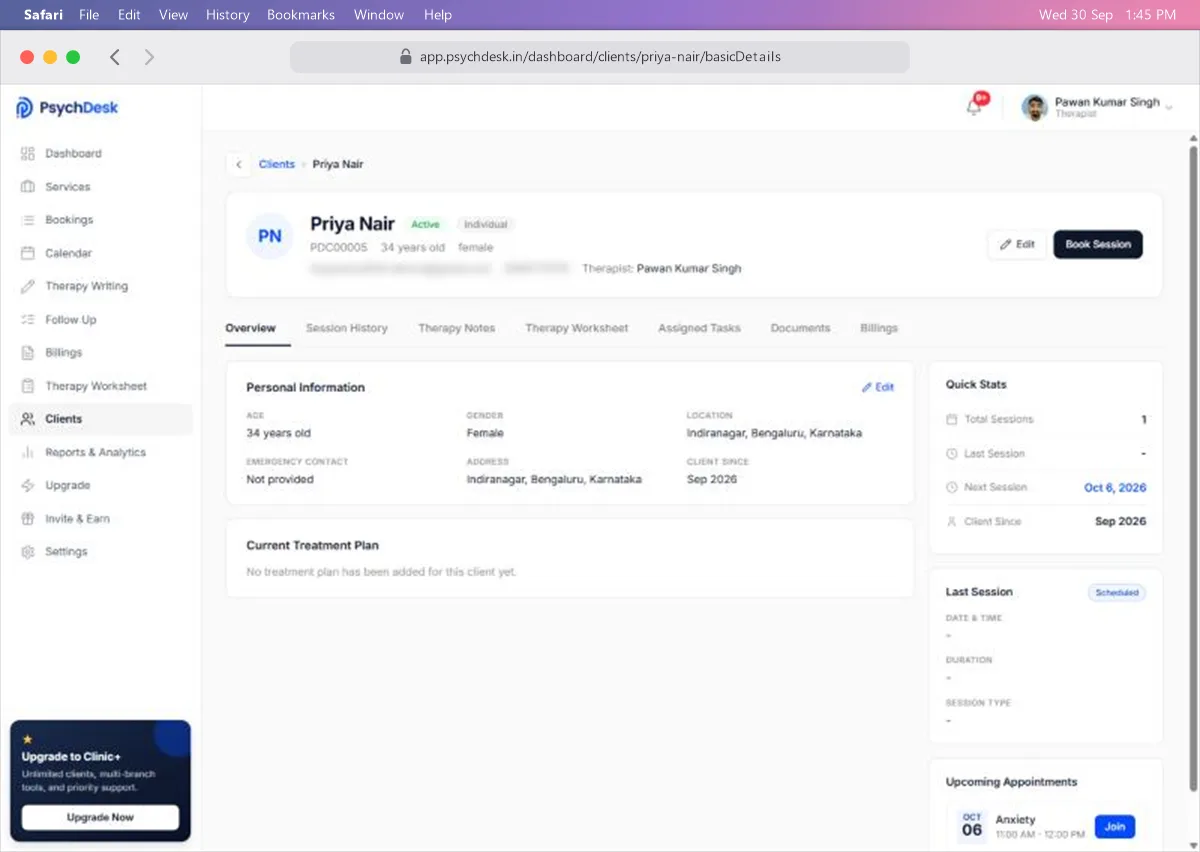Join the Anxiety appointment
The image size is (1200, 852).
coord(1115,826)
